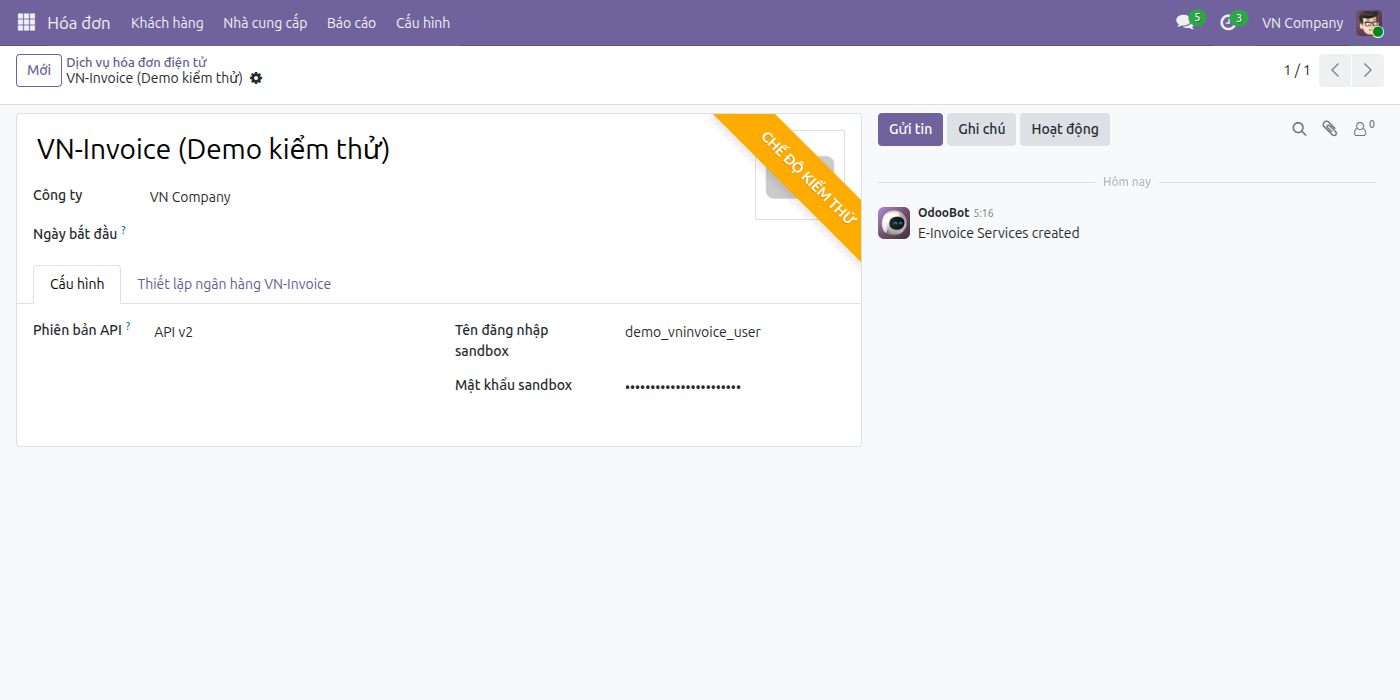Show help tooltip for Ngày bắt đầu
This screenshot has width=1400, height=700.
[124, 230]
